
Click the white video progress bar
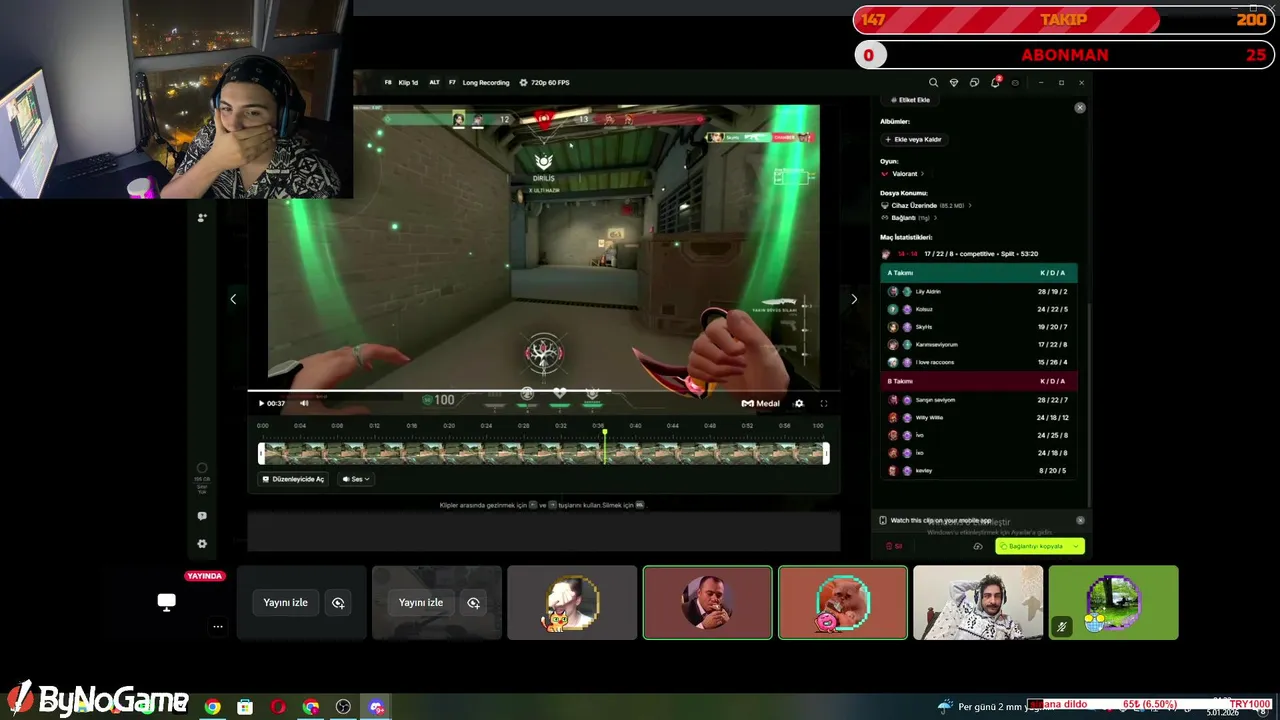click(x=429, y=391)
